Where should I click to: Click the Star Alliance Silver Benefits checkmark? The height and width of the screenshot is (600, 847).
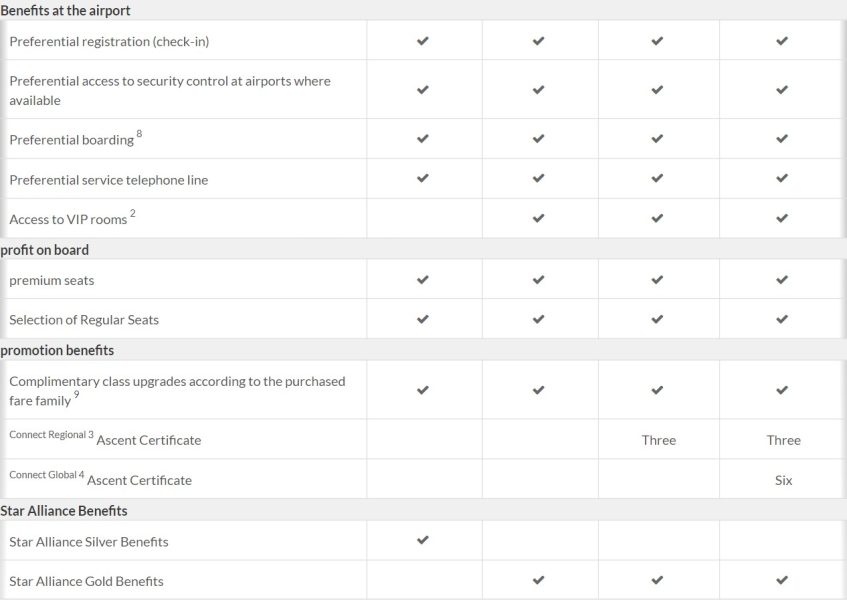pyautogui.click(x=423, y=540)
